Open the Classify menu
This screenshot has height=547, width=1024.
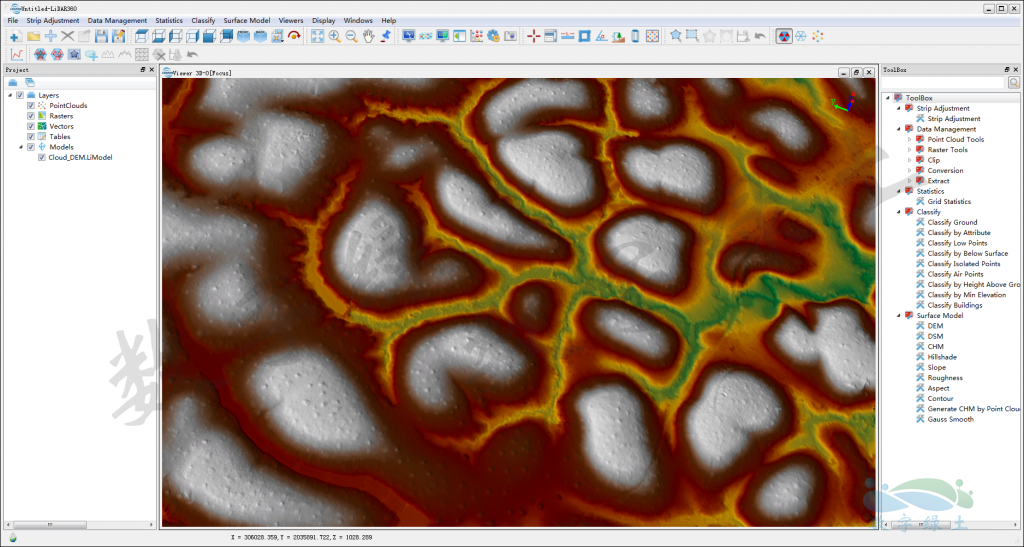tap(203, 20)
